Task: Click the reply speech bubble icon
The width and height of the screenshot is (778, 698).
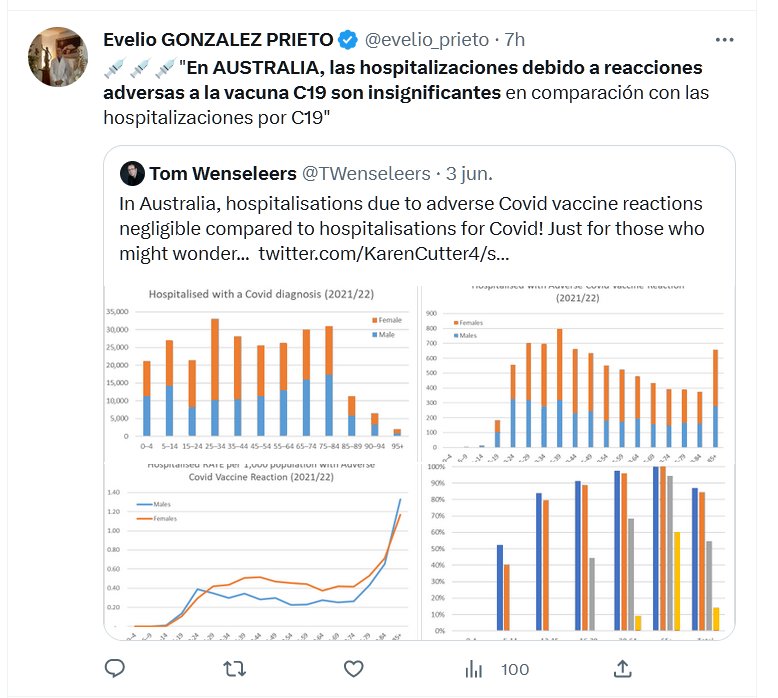Action: coord(115,668)
